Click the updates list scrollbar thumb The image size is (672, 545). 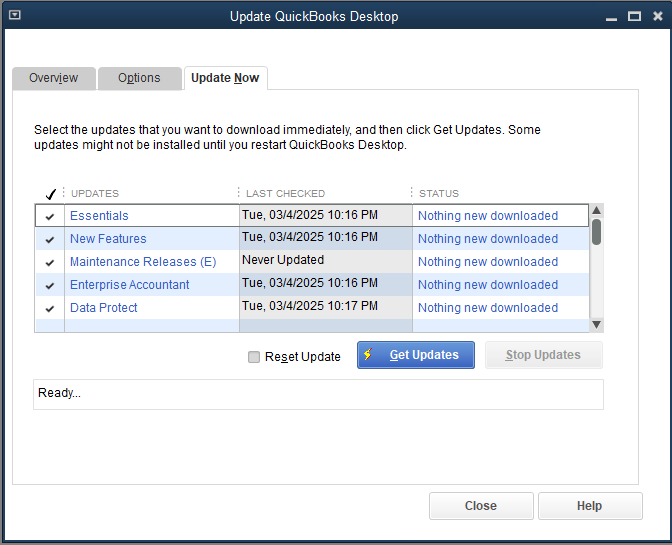tap(596, 232)
